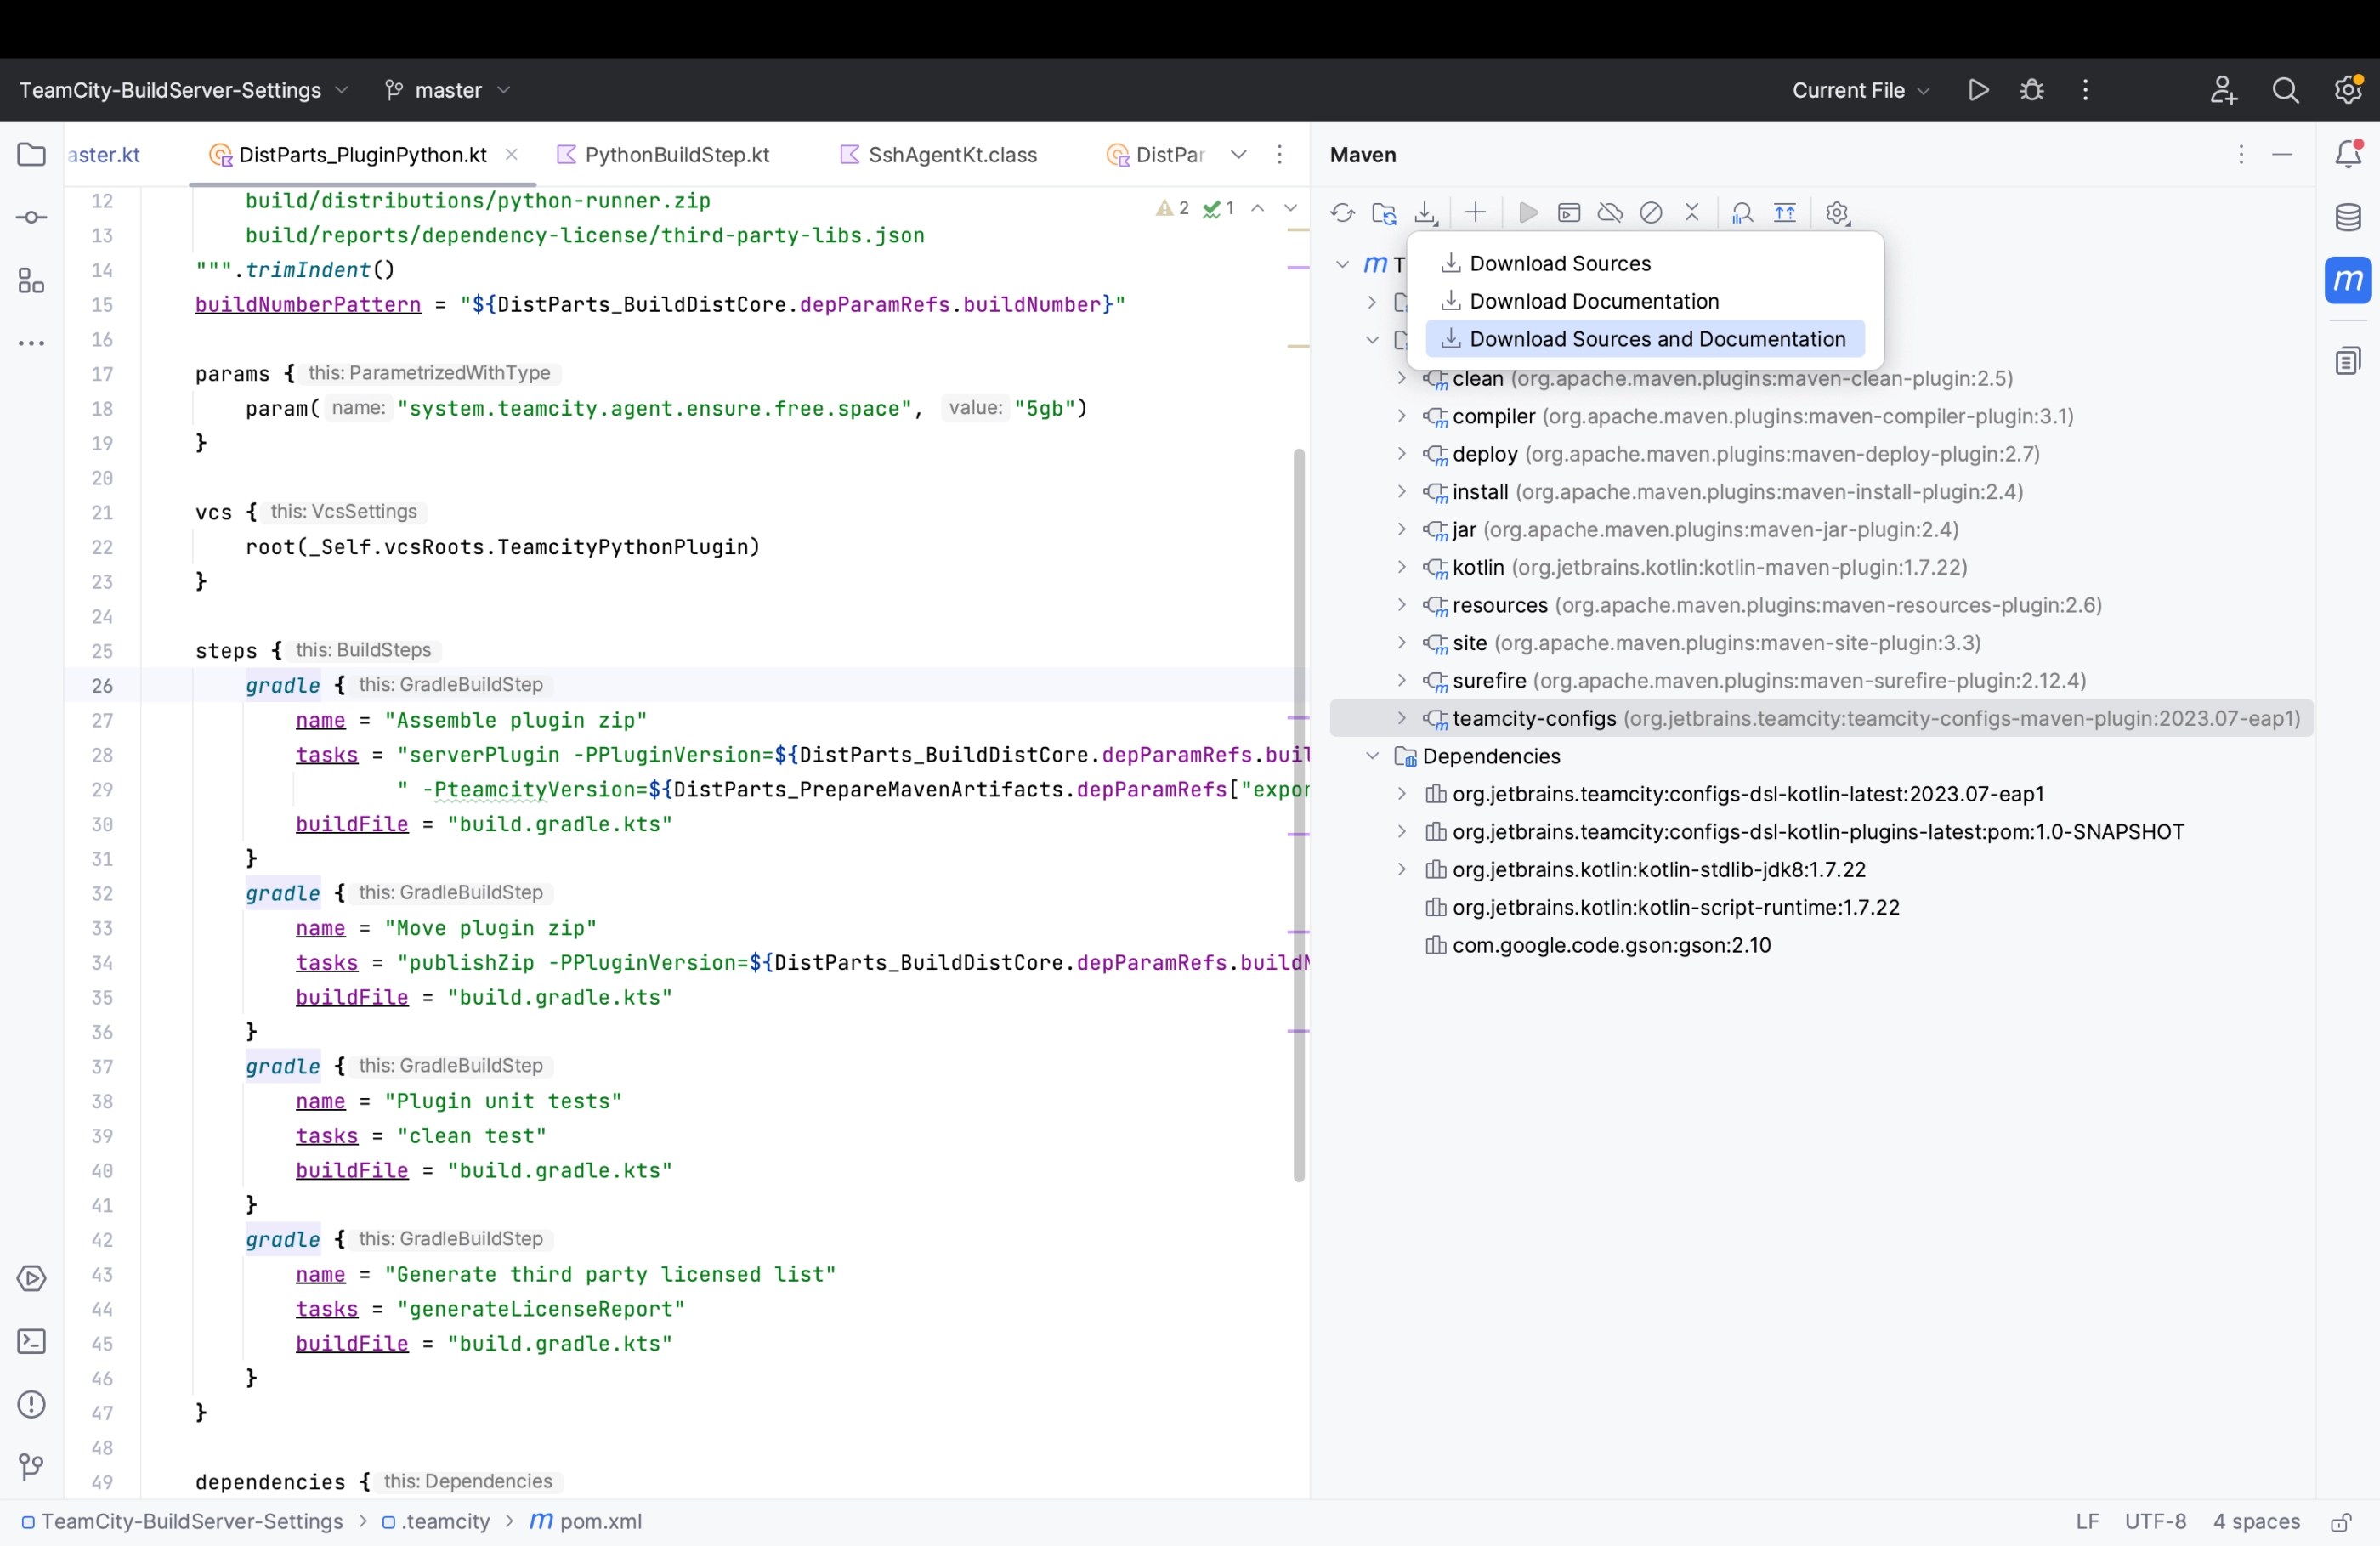Open Search Everywhere with the magnifier icon
The width and height of the screenshot is (2380, 1546).
pos(2286,90)
